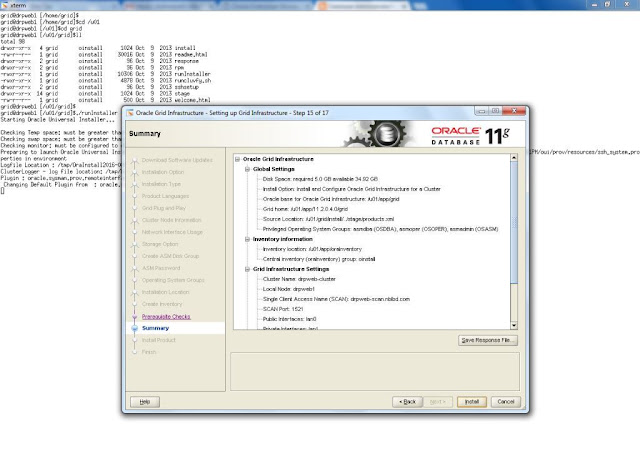
Task: Select the Install Option summary row
Action: pyautogui.click(x=351, y=189)
